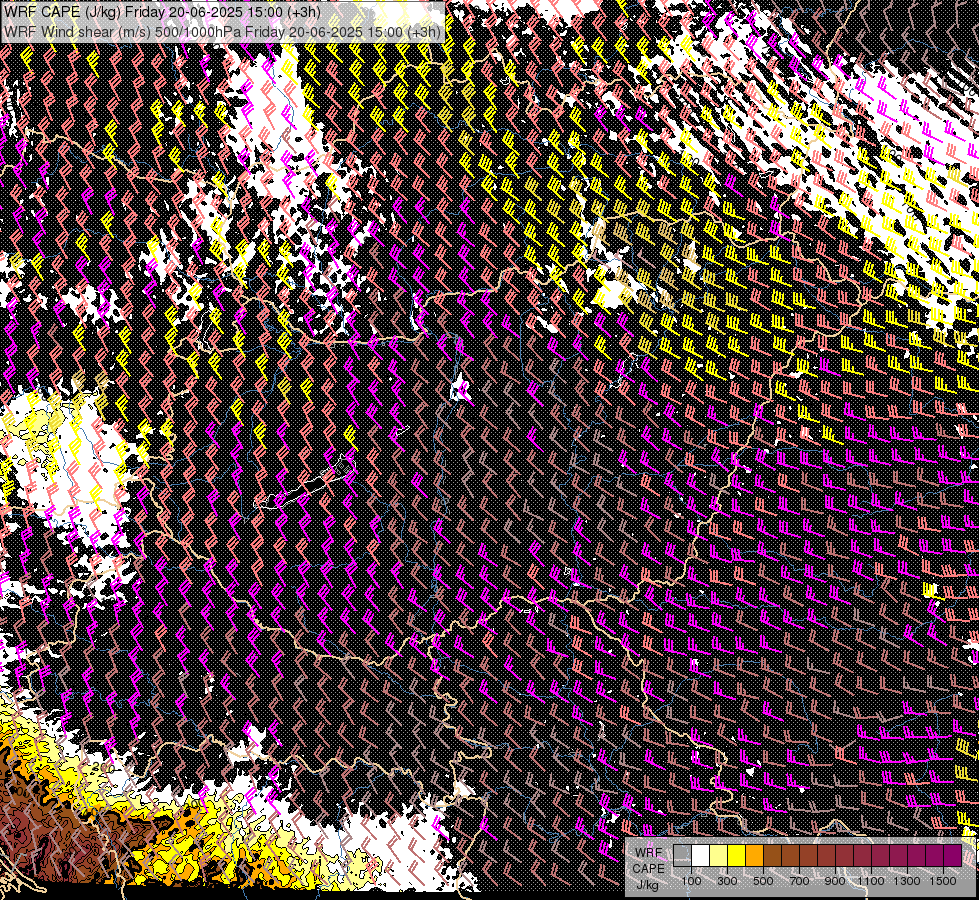Viewport: 979px width, 900px height.
Task: Click the 100 value on legend
Action: pos(691,881)
